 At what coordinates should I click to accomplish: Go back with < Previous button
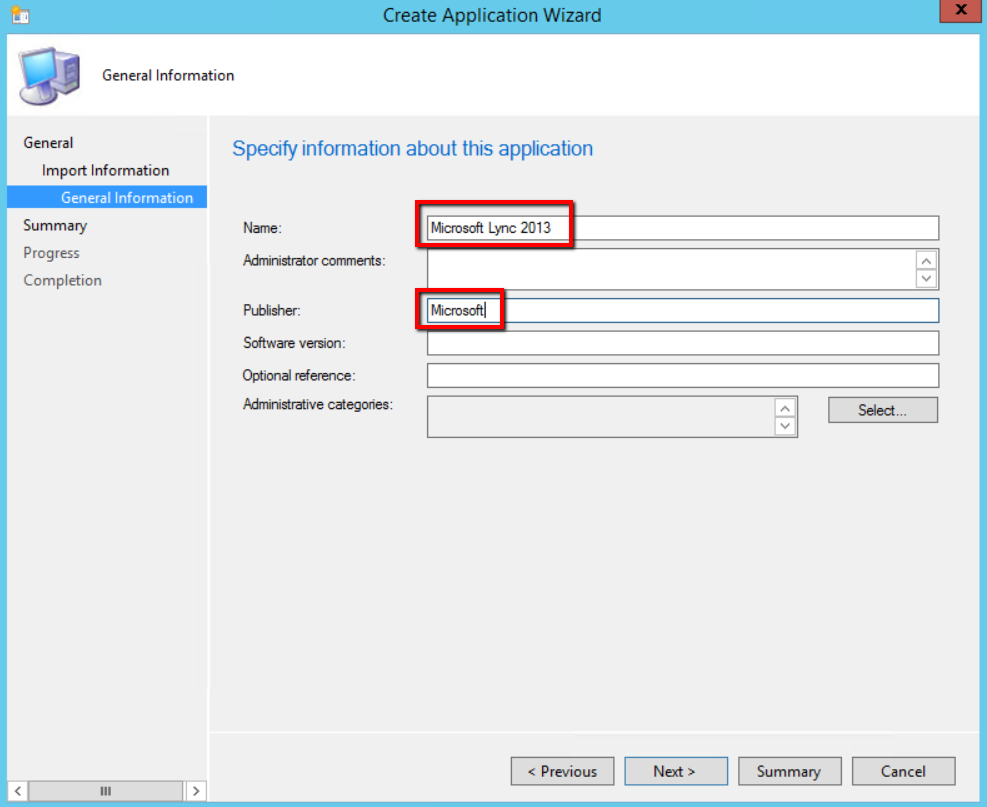(562, 771)
